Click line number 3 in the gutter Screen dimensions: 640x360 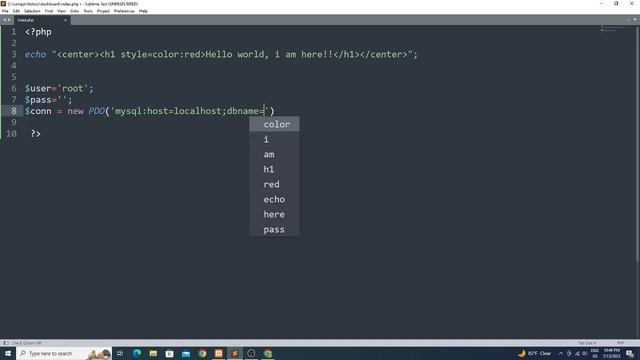coord(14,54)
